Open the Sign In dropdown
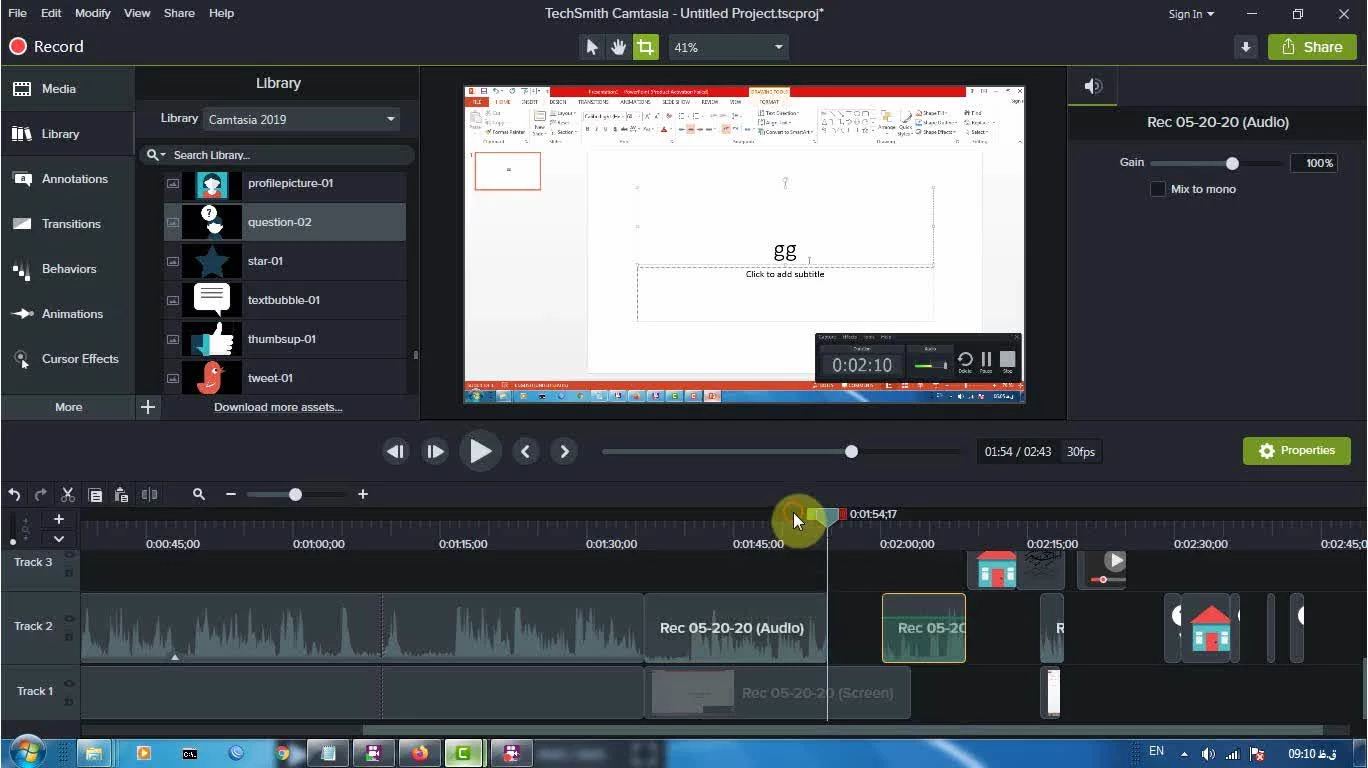The image size is (1368, 768). [1191, 14]
